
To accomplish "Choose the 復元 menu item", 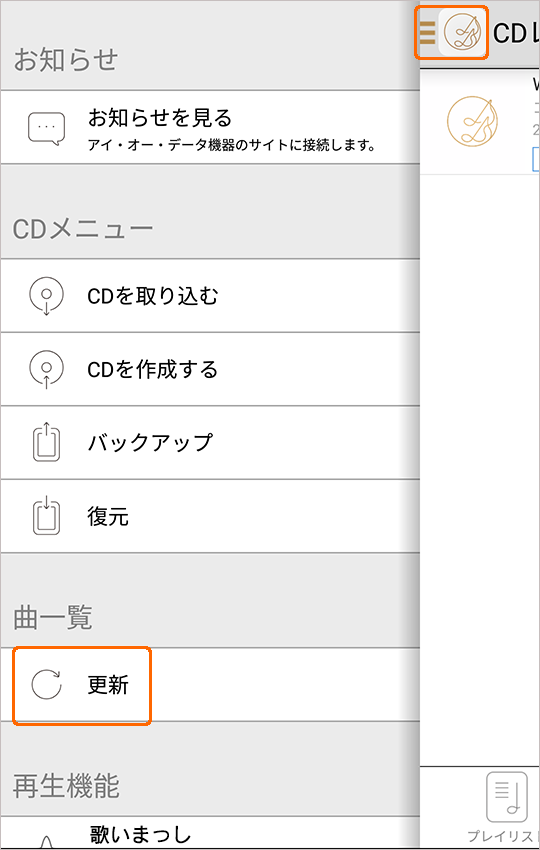I will pos(210,517).
